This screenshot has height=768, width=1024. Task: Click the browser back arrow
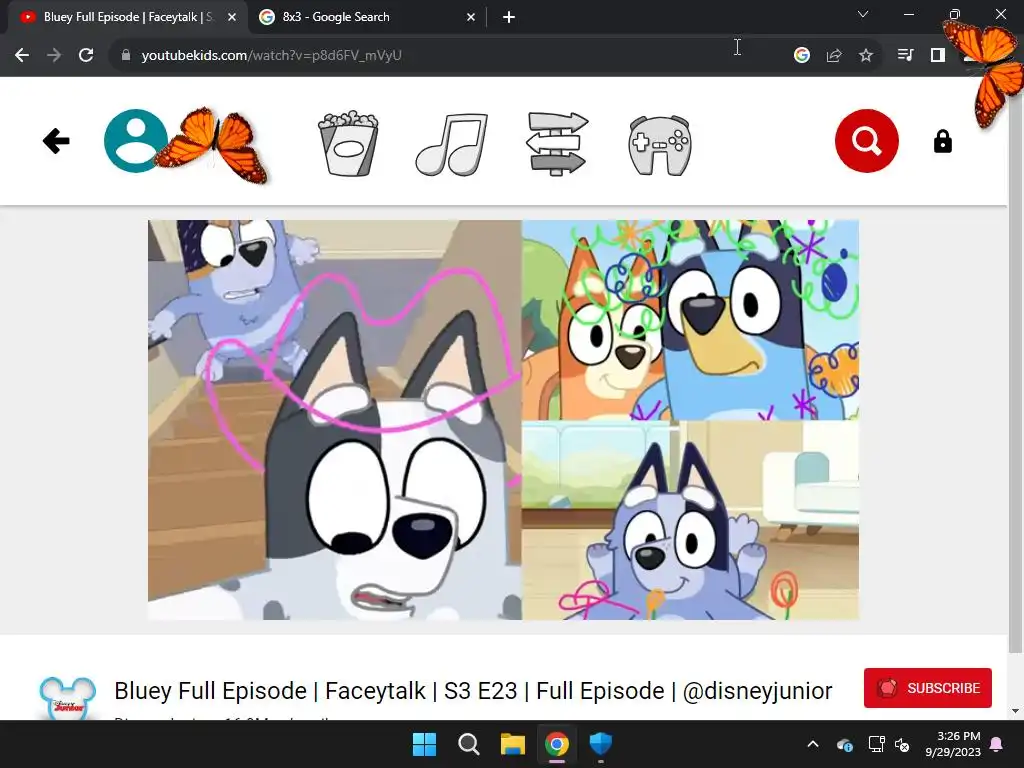tap(22, 55)
